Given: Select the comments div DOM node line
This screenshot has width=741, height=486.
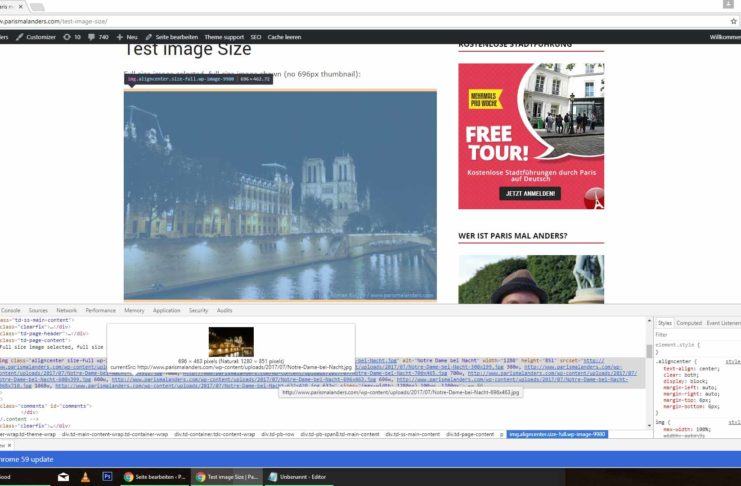Looking at the screenshot, I should 45,406.
